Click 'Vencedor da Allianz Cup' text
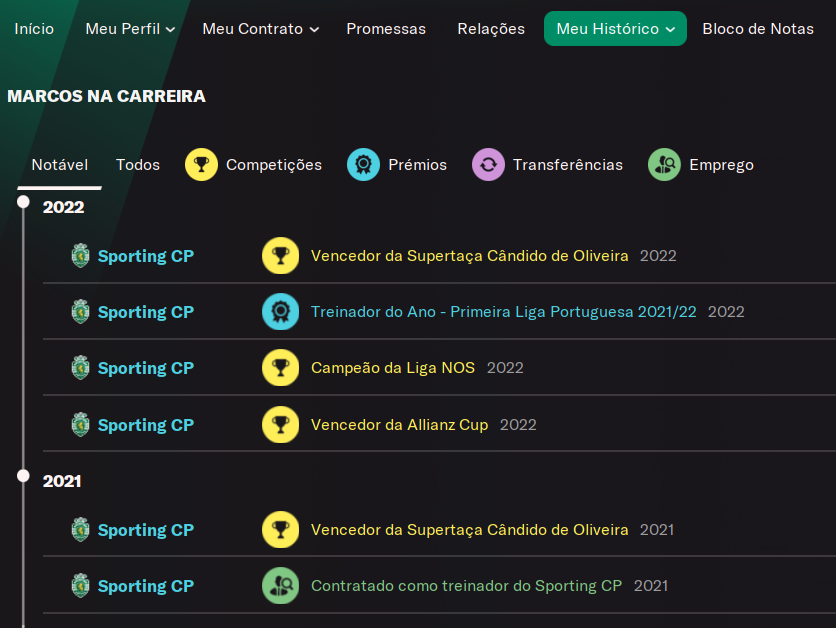836x628 pixels. 399,425
